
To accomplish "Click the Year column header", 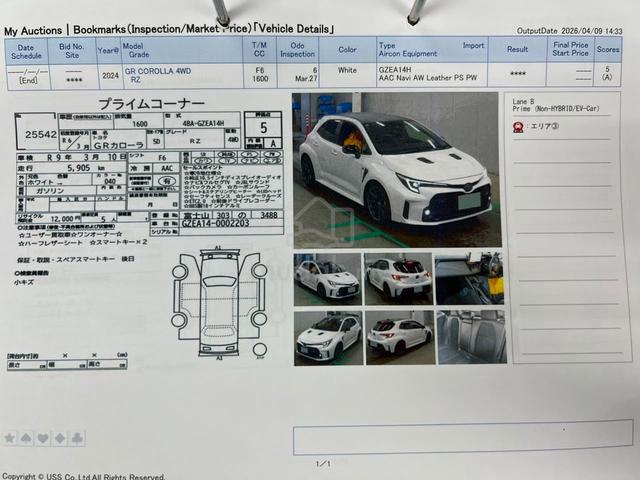I will [x=109, y=51].
